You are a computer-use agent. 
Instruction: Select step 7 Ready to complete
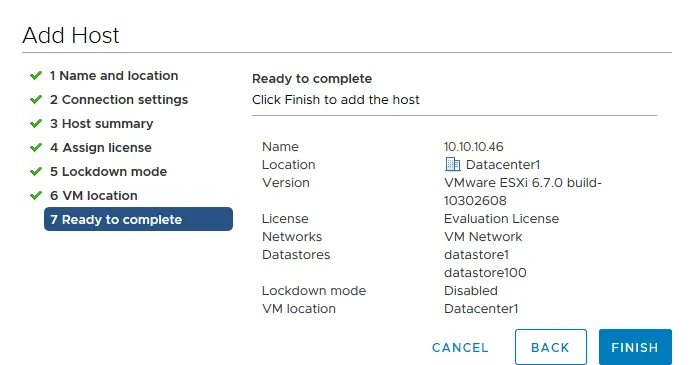pyautogui.click(x=138, y=219)
